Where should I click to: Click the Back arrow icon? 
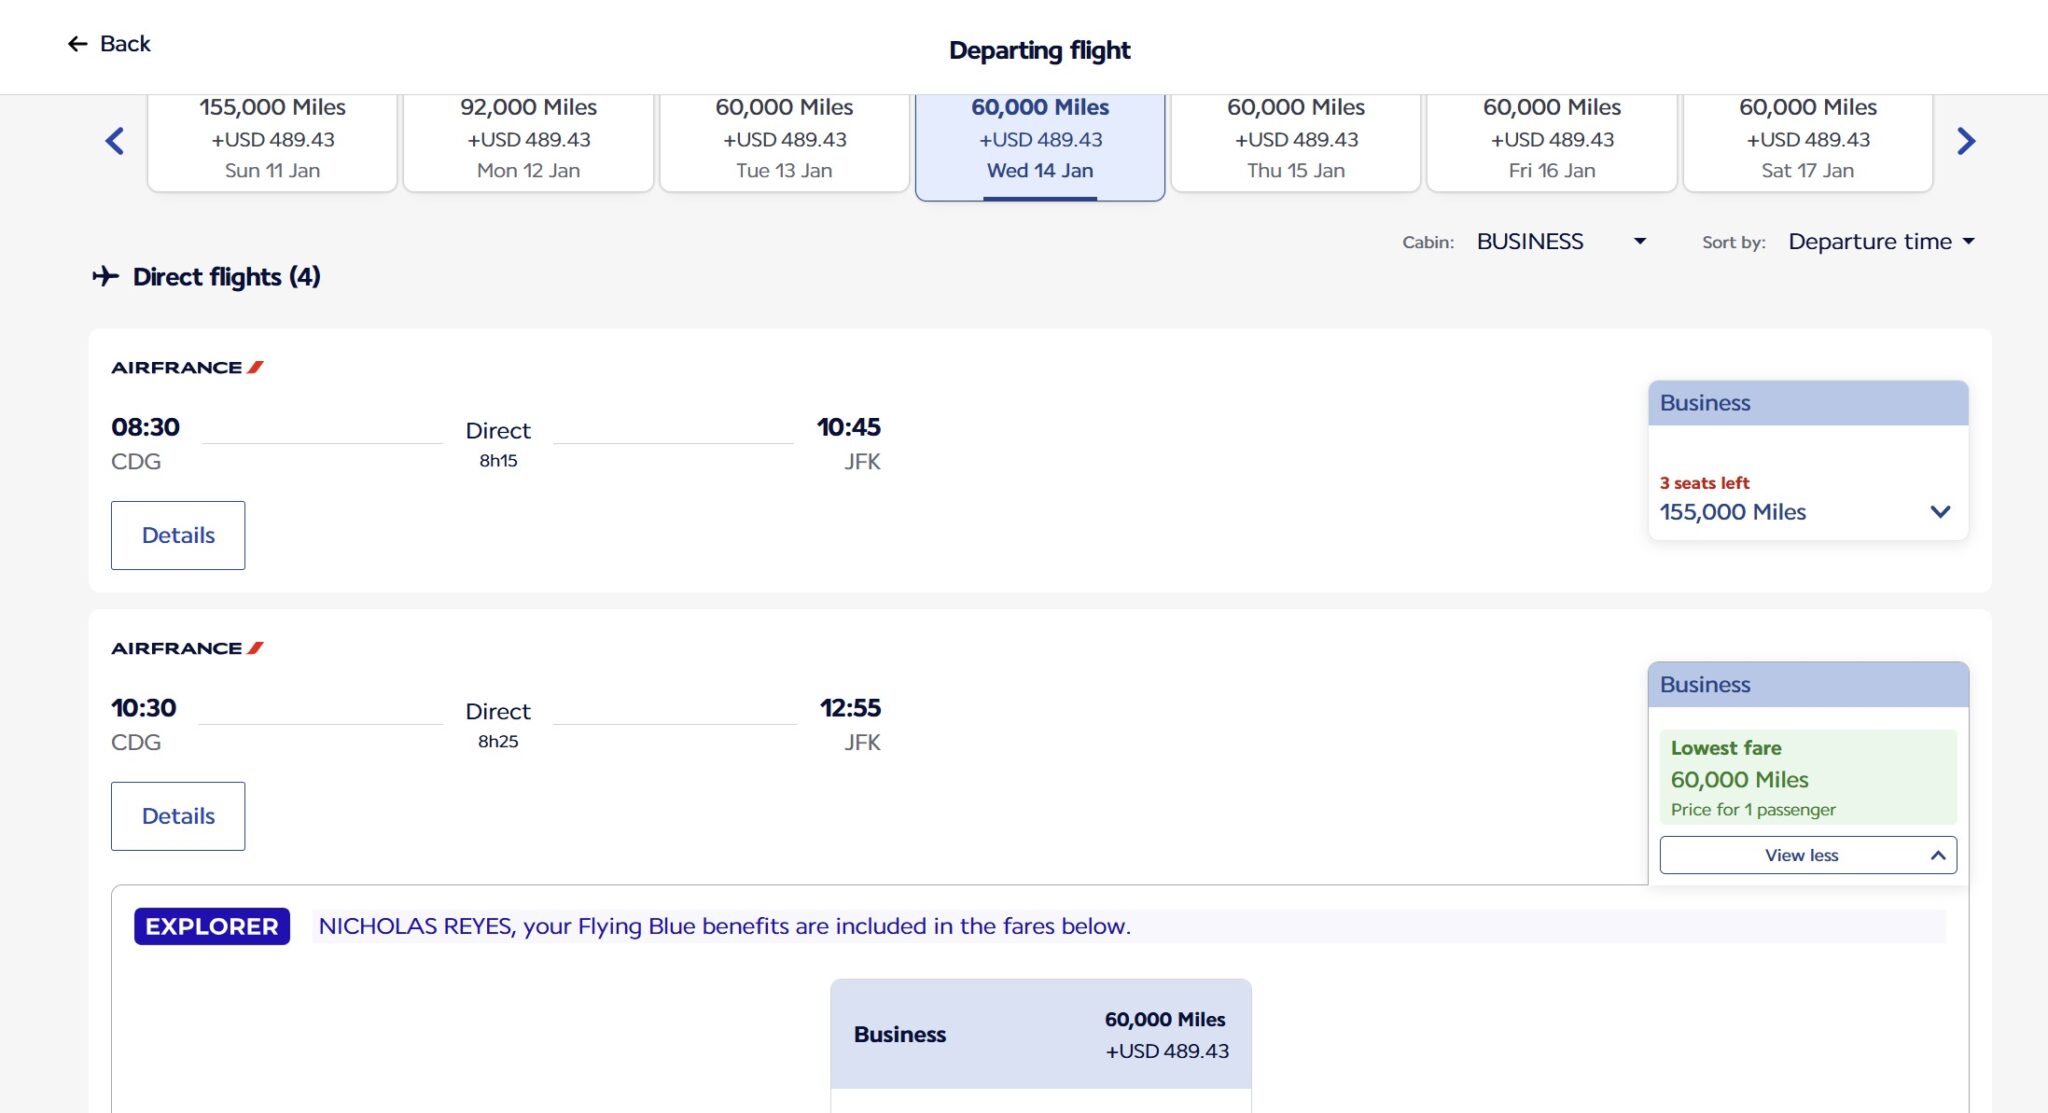click(77, 44)
